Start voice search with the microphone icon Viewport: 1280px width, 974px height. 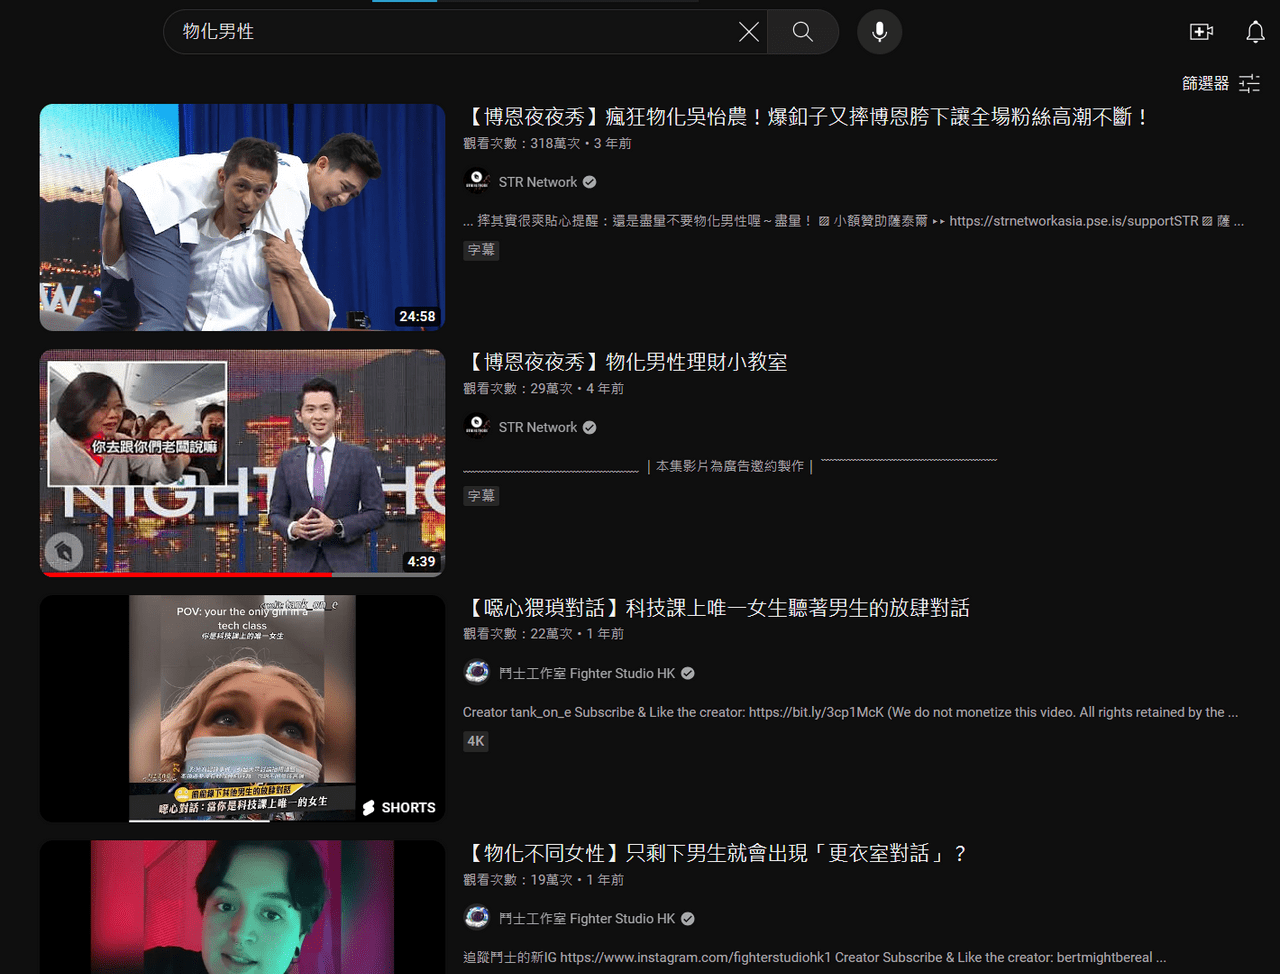[880, 32]
